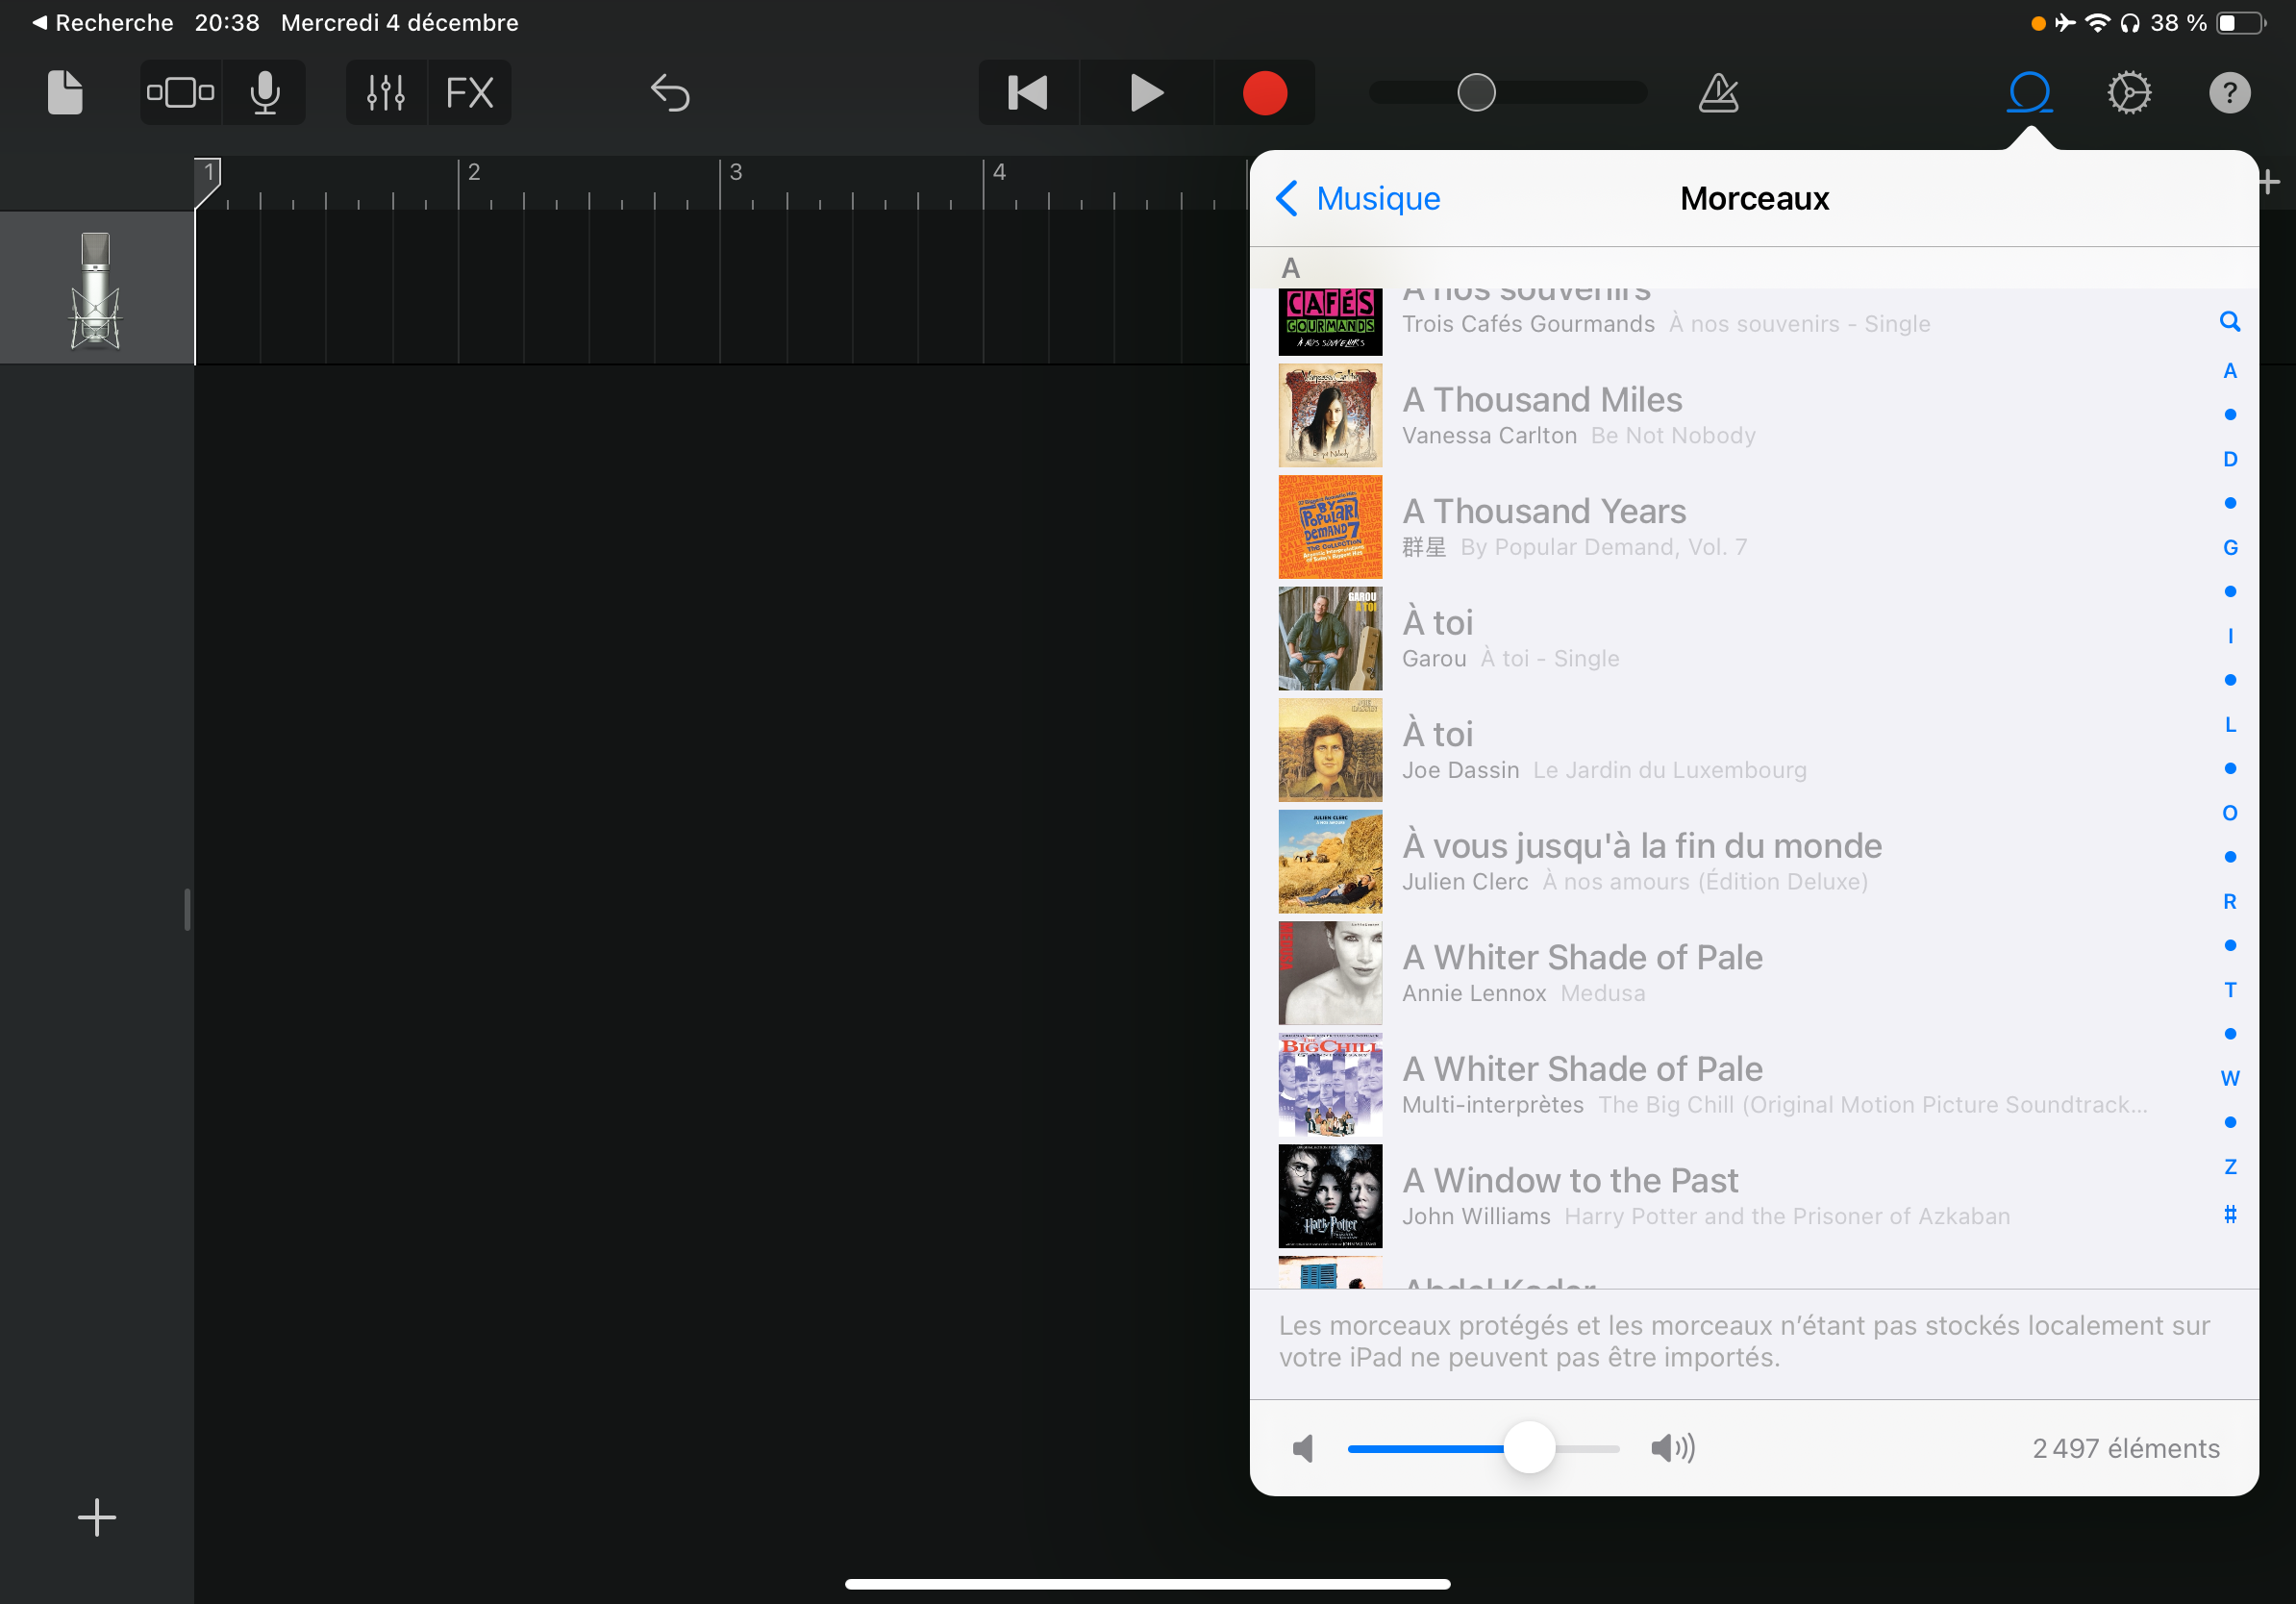Add song section with plus
Image resolution: width=2296 pixels, height=1604 pixels.
(x=2269, y=182)
